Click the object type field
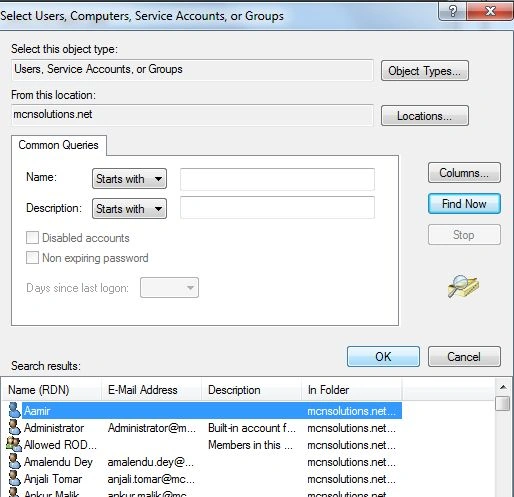514x497 pixels. pyautogui.click(x=192, y=70)
